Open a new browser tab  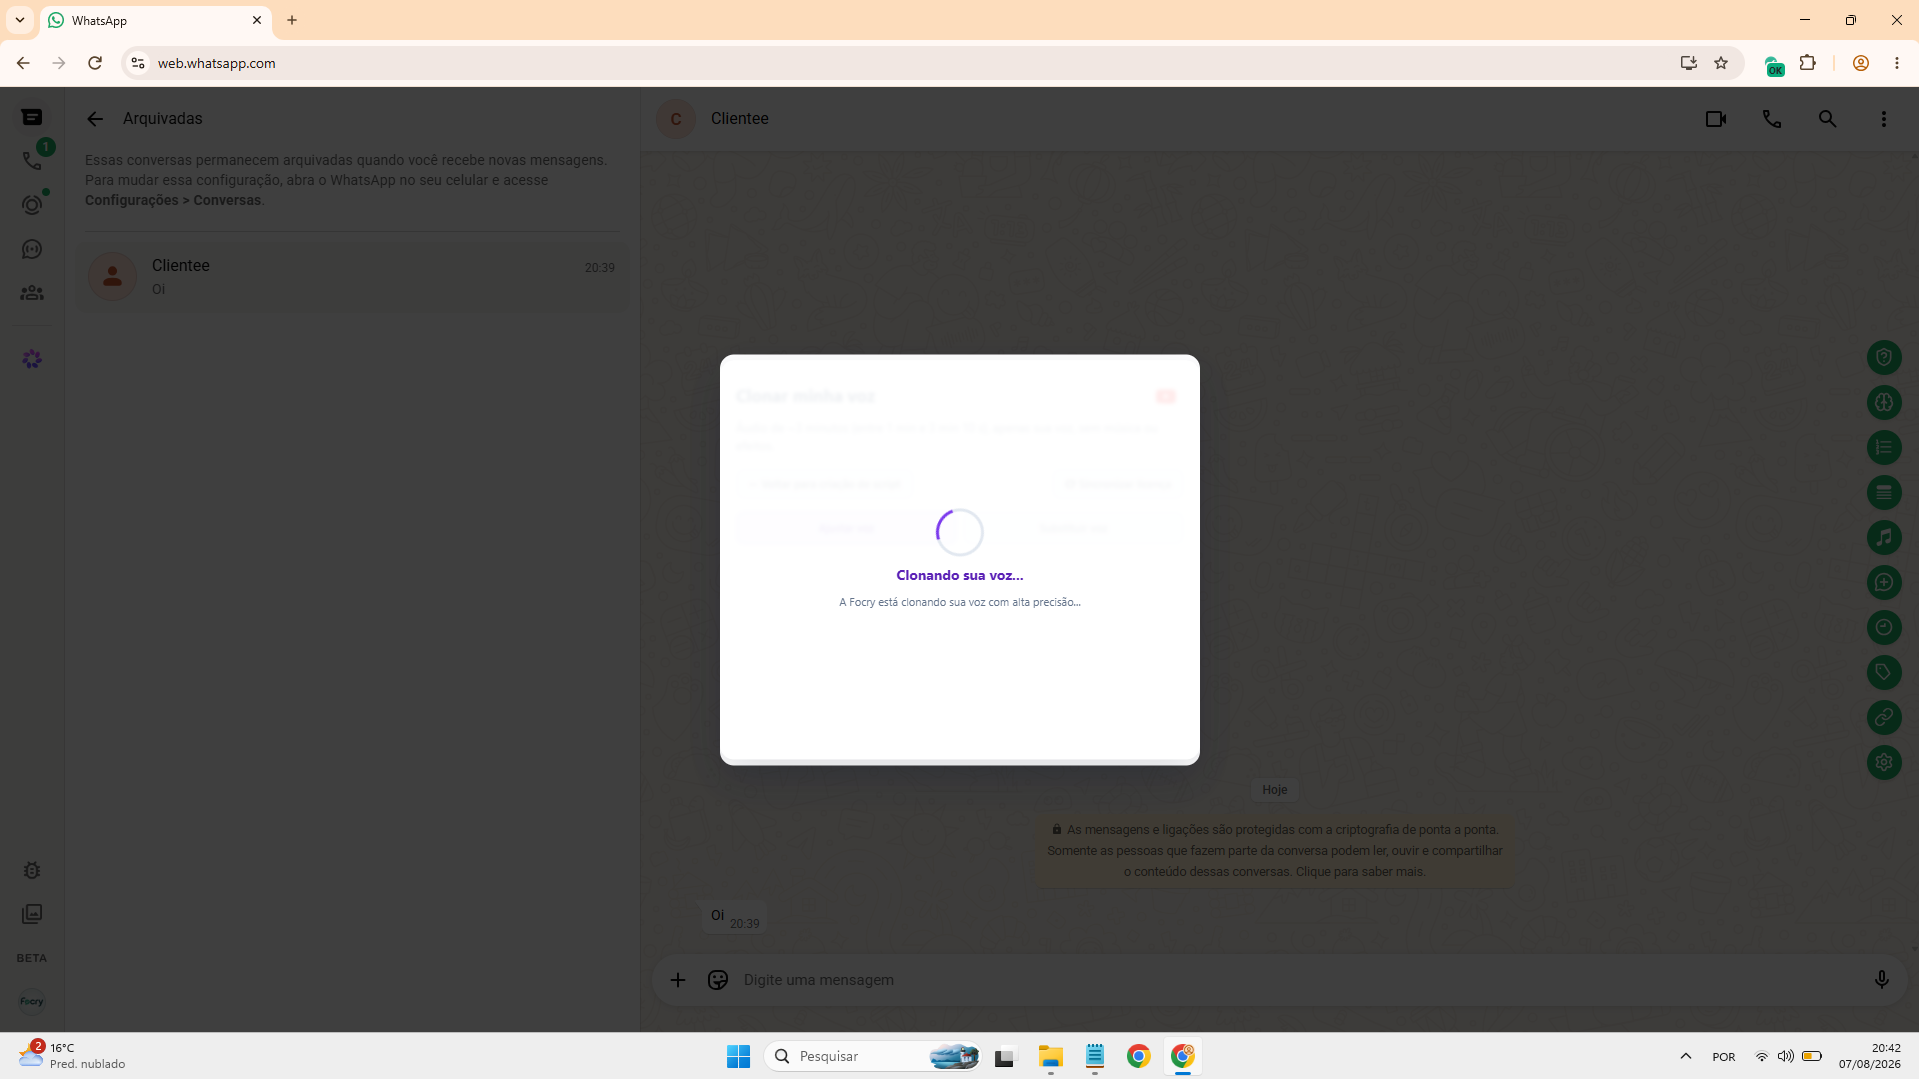click(292, 20)
